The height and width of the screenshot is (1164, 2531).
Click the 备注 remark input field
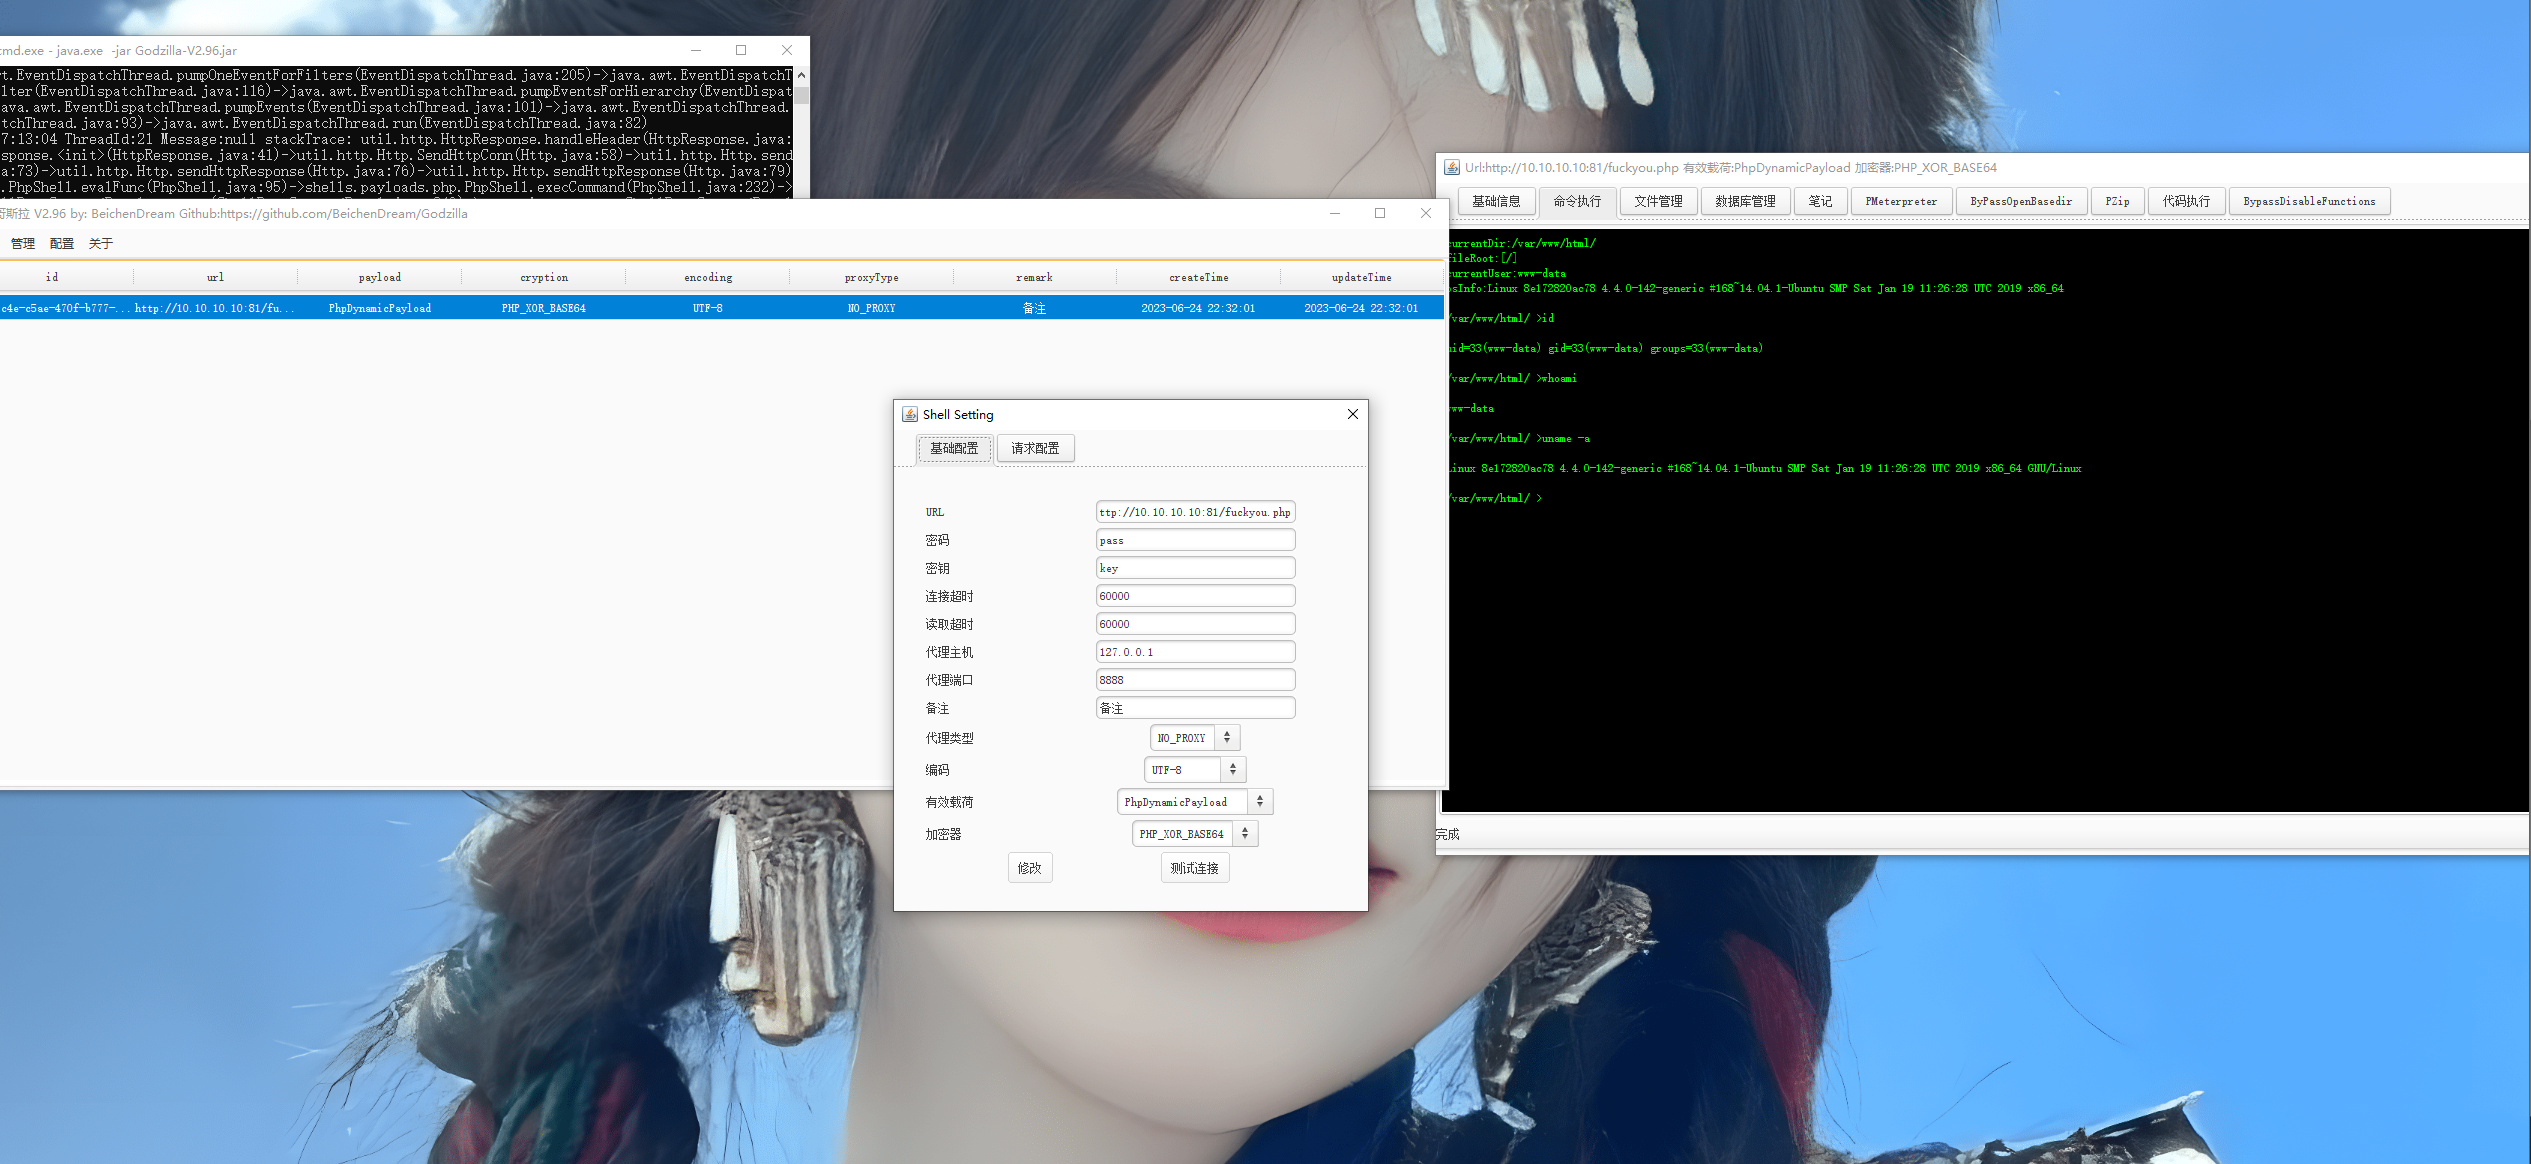pyautogui.click(x=1195, y=708)
